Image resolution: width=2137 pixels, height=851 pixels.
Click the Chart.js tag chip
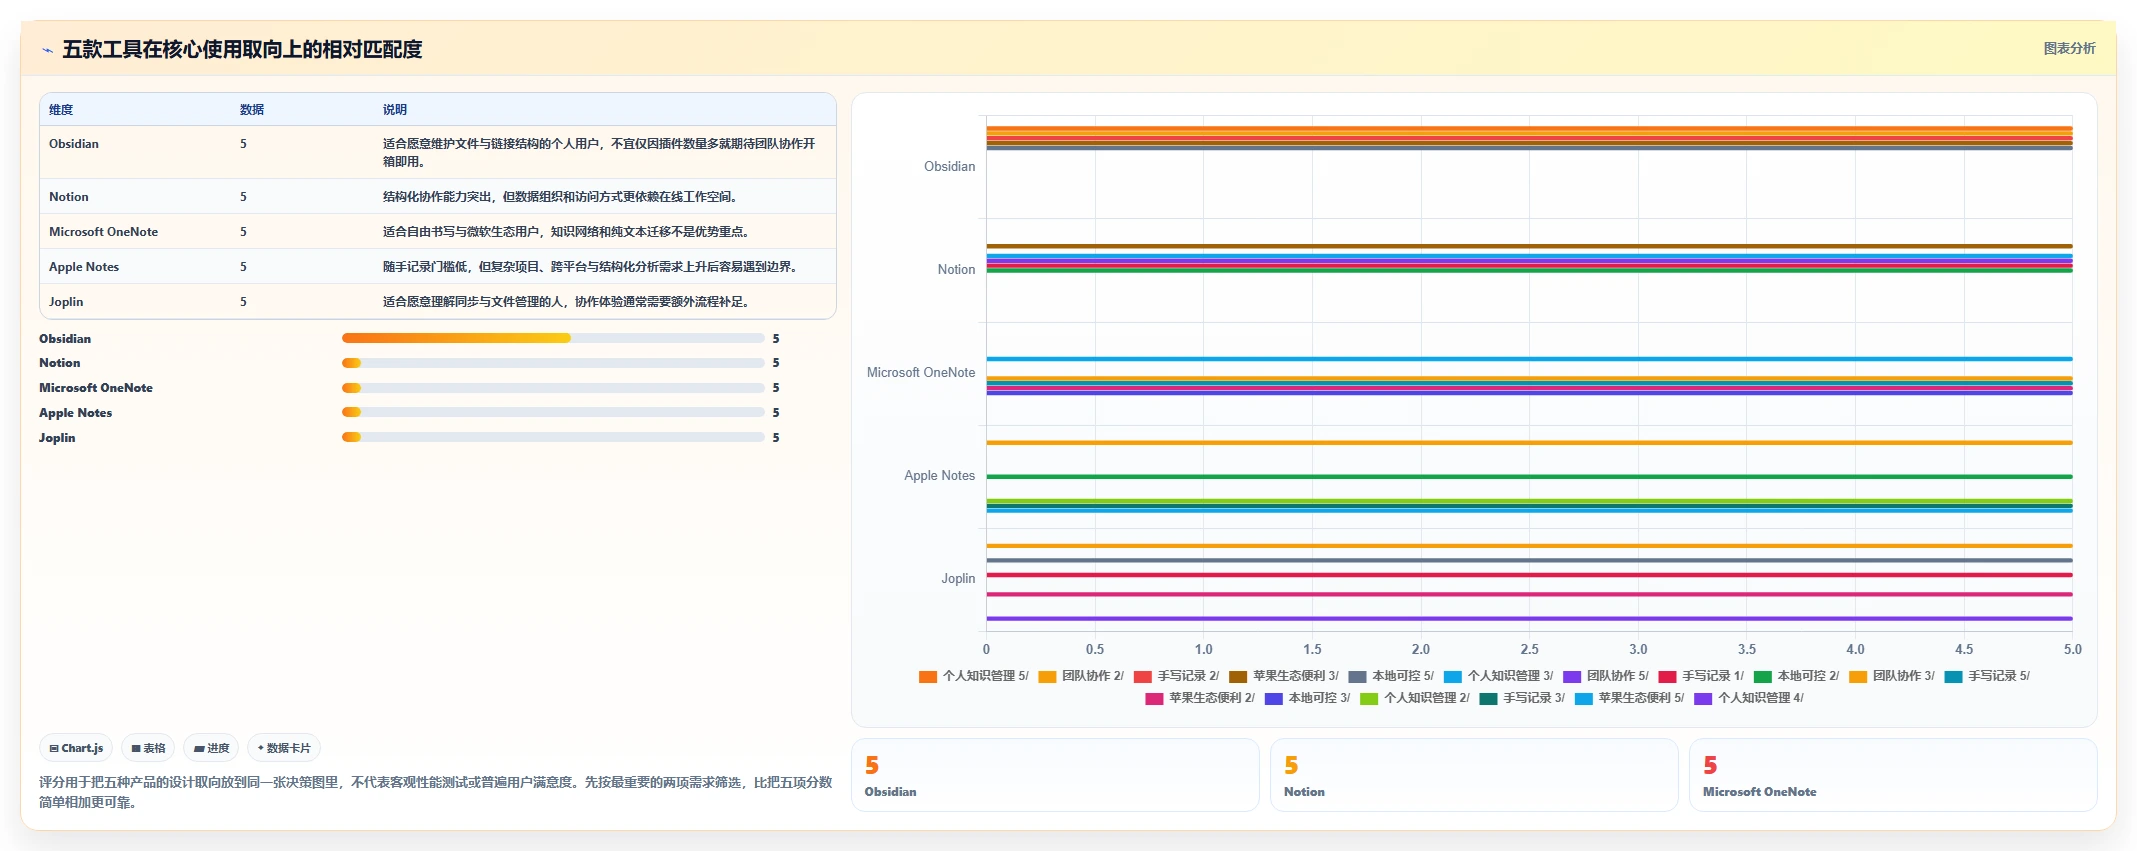coord(76,748)
